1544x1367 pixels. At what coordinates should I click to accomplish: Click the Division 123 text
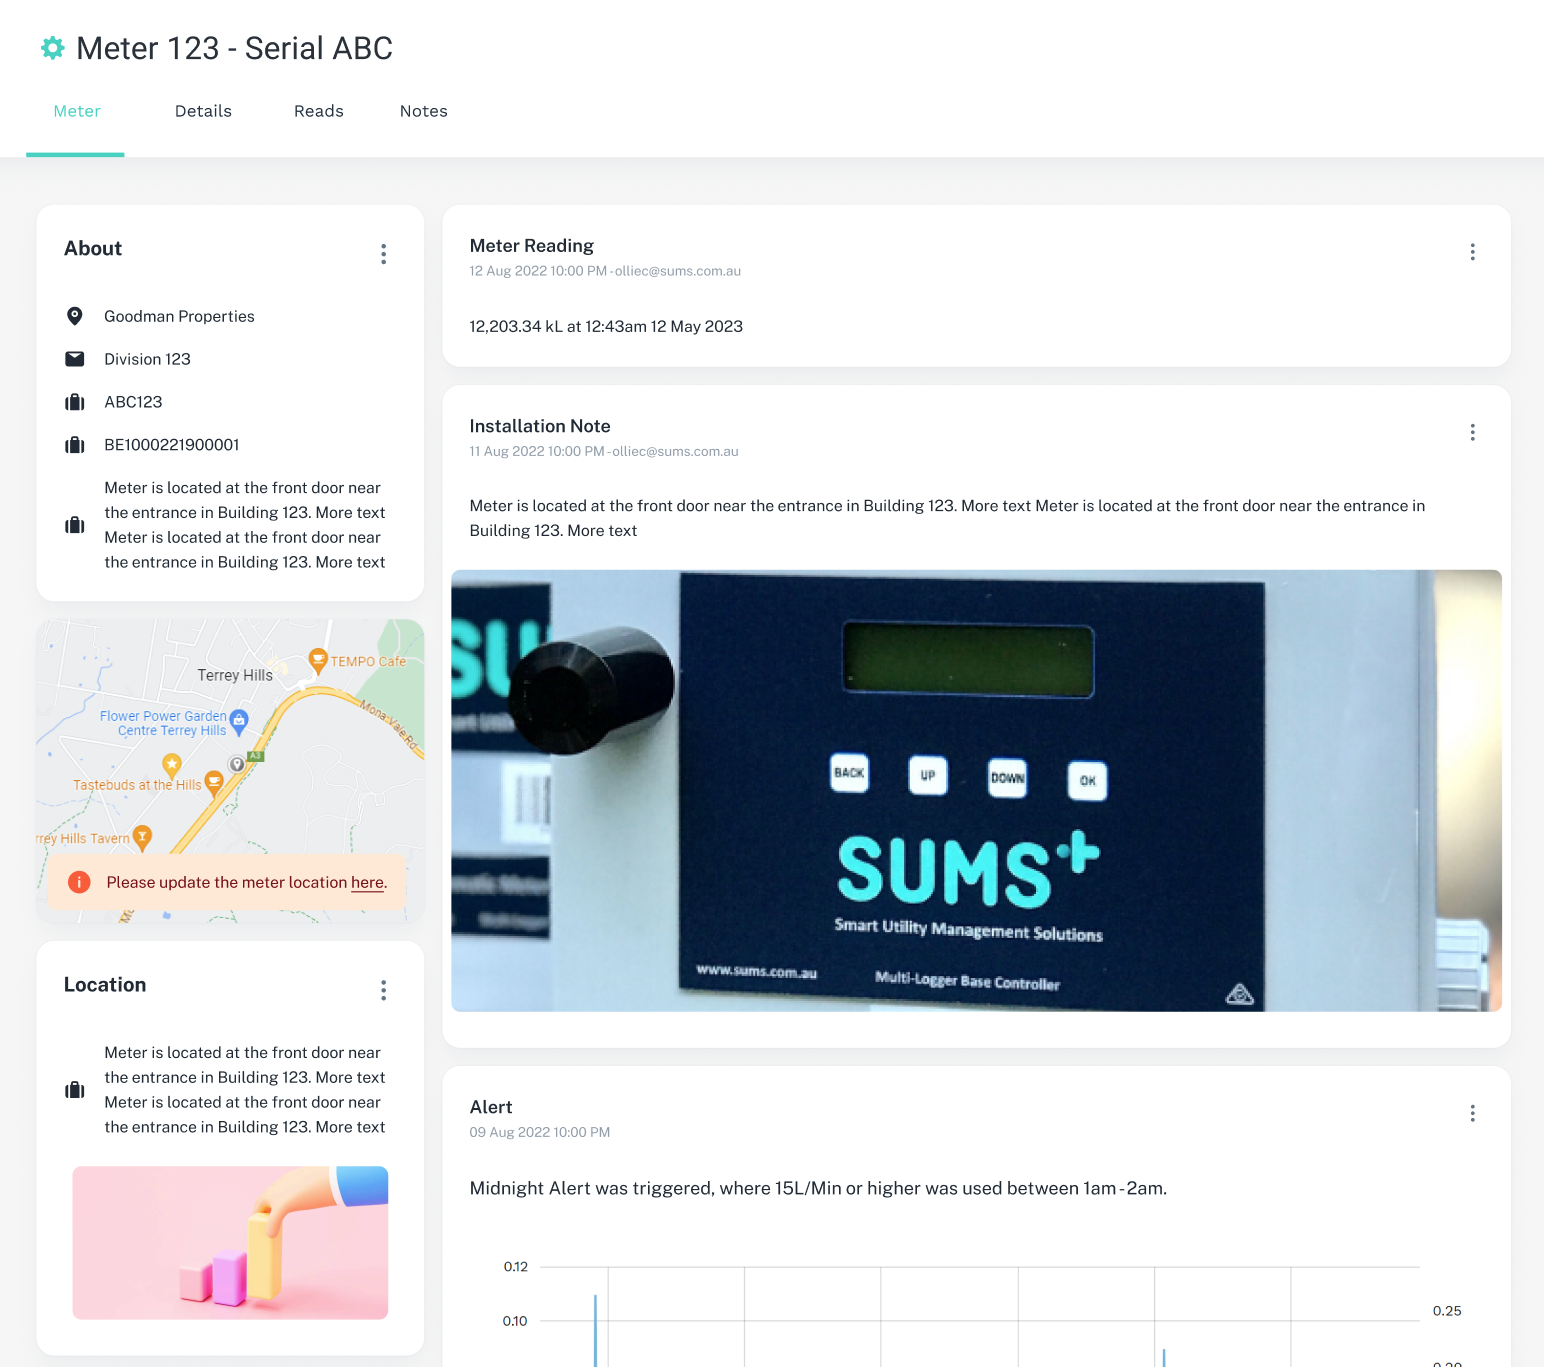tap(147, 359)
